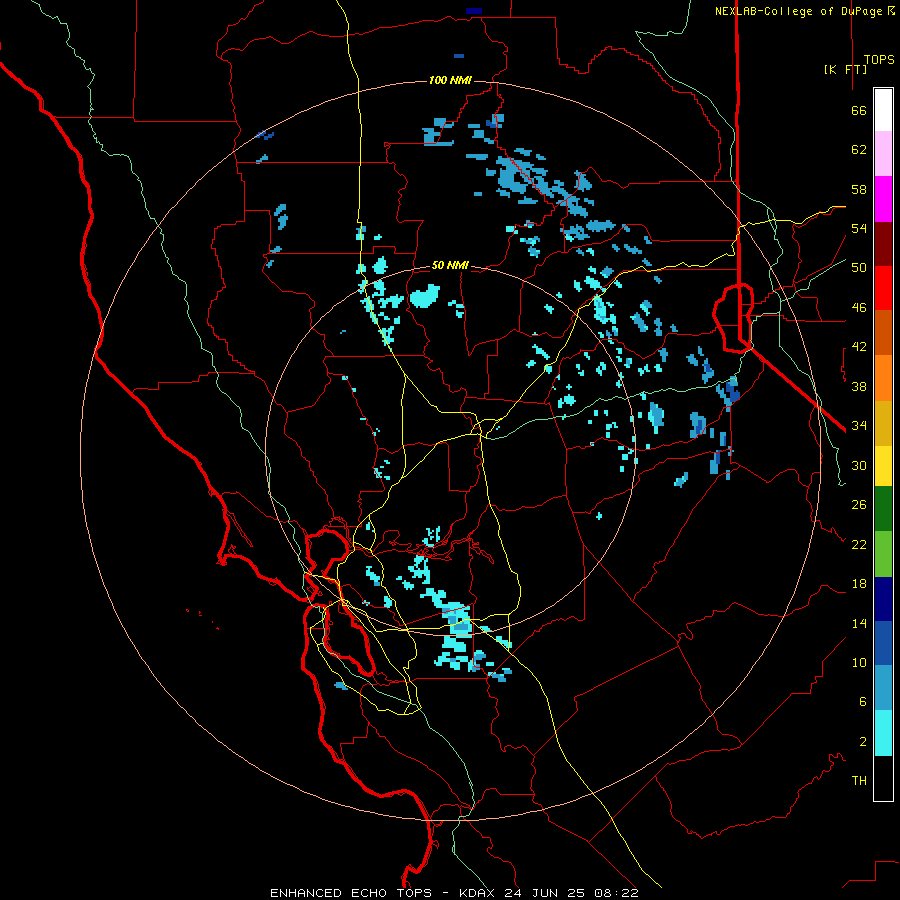Screen dimensions: 900x900
Task: Click the legend value 6
Action: [862, 702]
